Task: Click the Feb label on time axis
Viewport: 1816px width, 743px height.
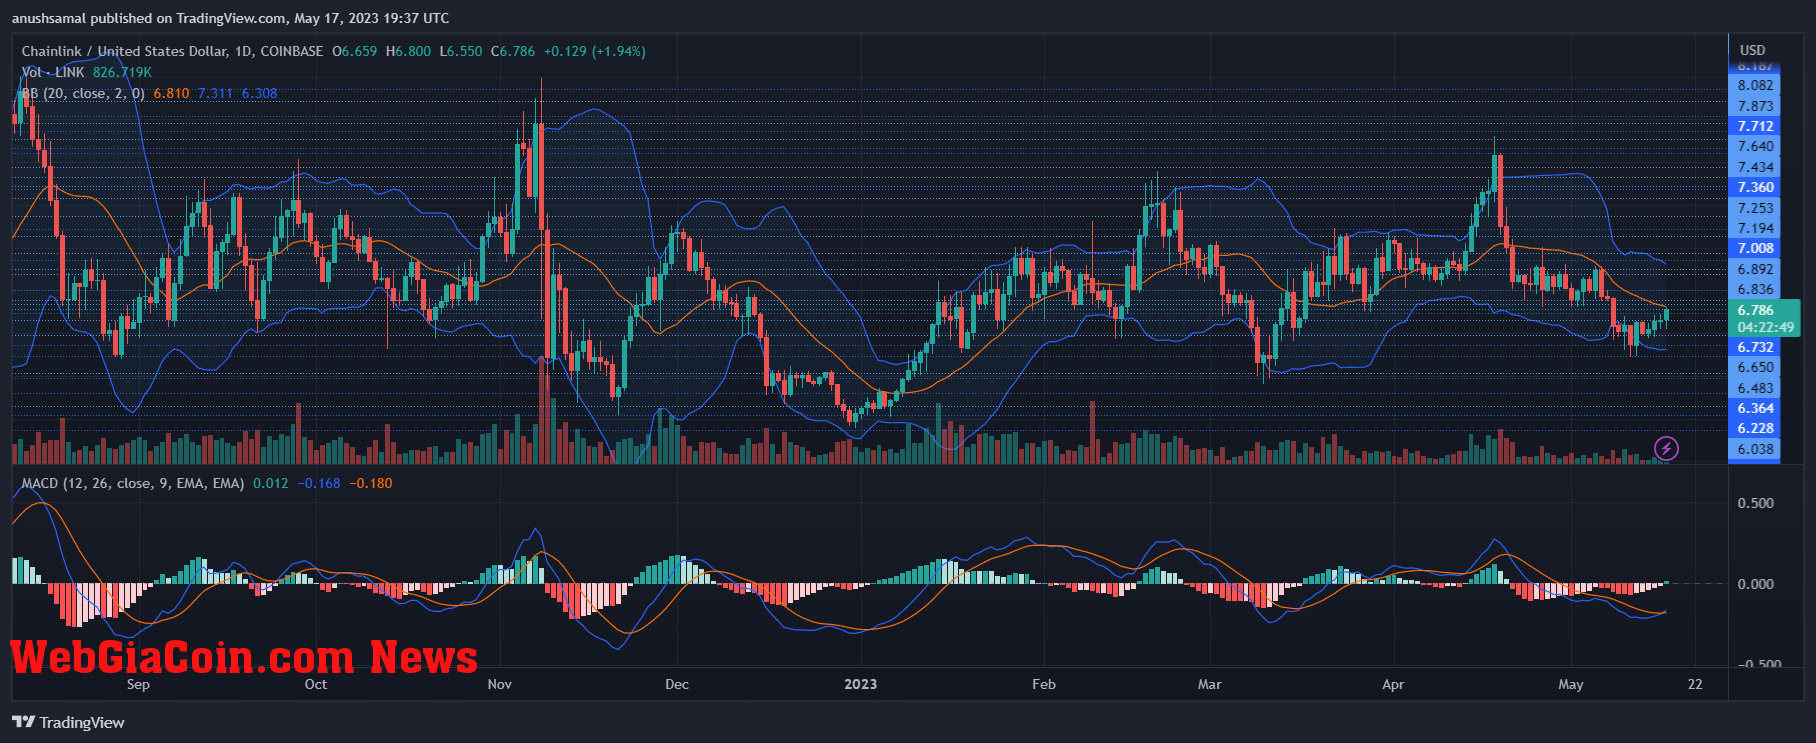Action: tap(1044, 684)
